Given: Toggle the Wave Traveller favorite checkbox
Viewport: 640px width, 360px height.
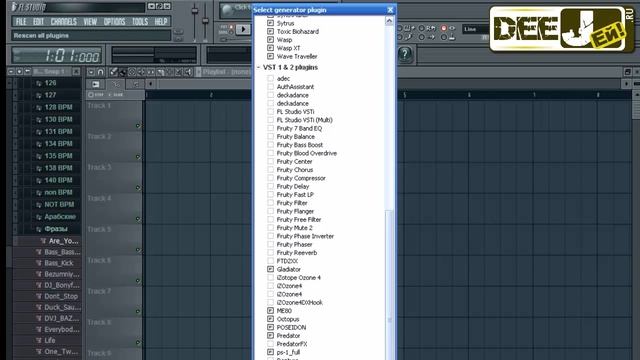Looking at the screenshot, I should (270, 56).
